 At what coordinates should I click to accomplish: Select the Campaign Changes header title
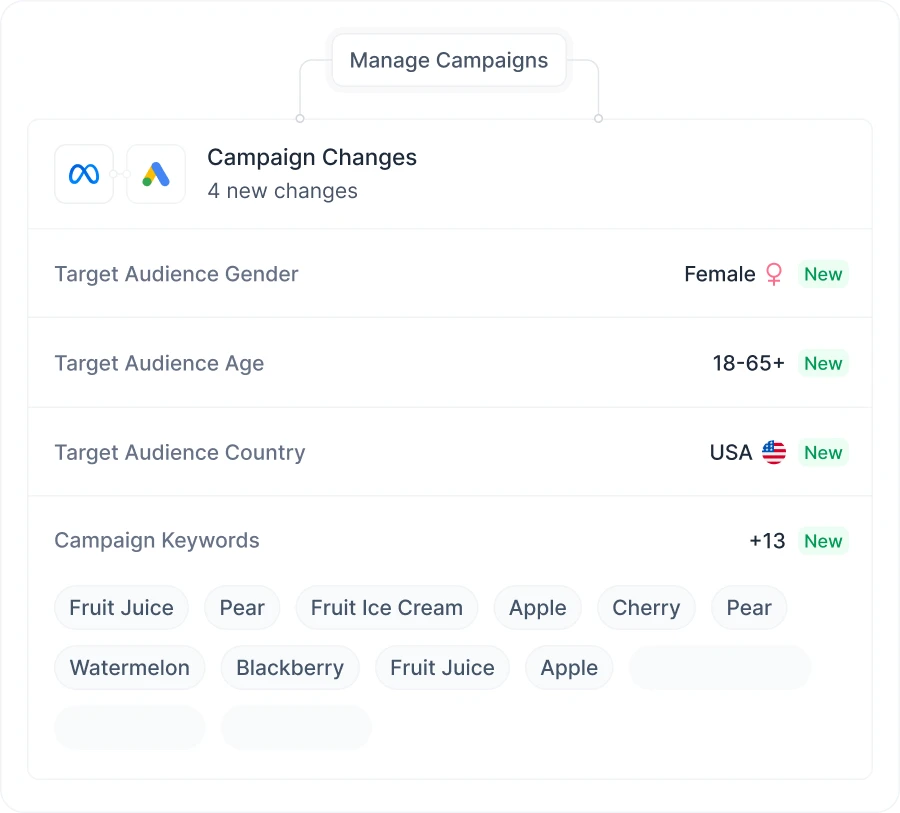312,157
